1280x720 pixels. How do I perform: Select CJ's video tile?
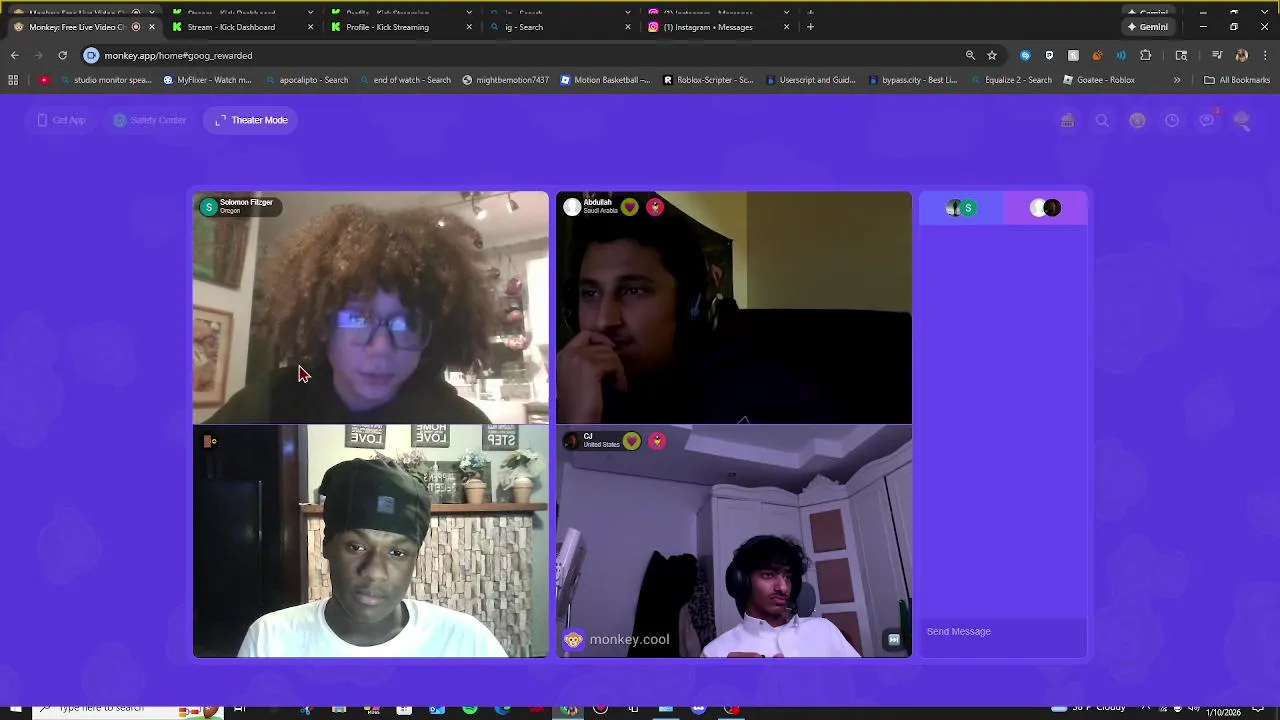click(734, 541)
